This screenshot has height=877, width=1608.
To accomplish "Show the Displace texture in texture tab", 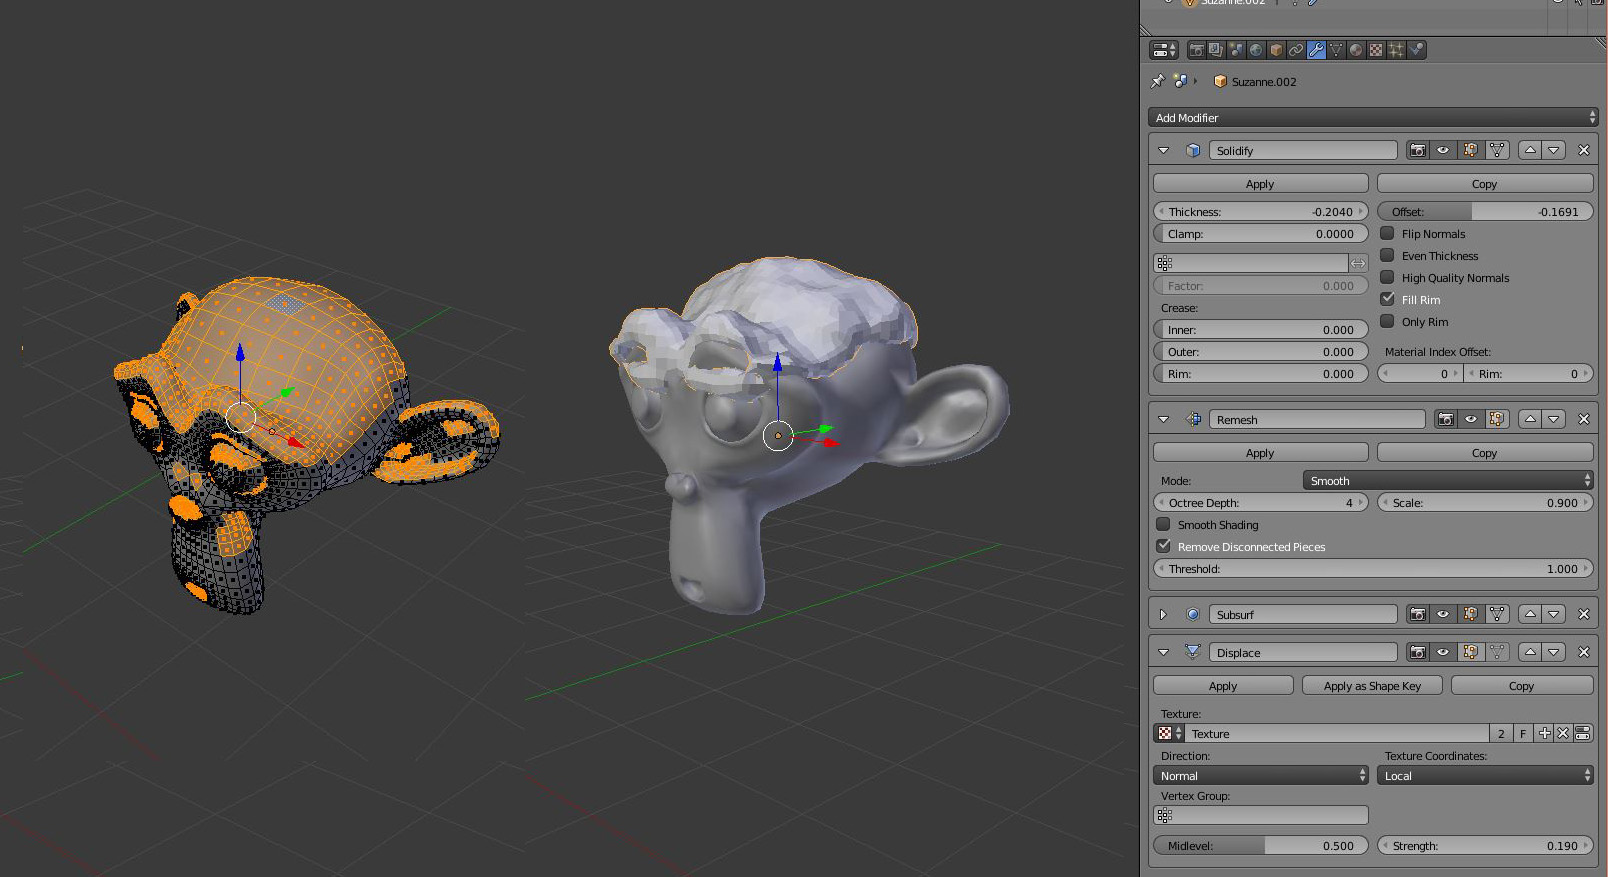I will coord(1583,733).
